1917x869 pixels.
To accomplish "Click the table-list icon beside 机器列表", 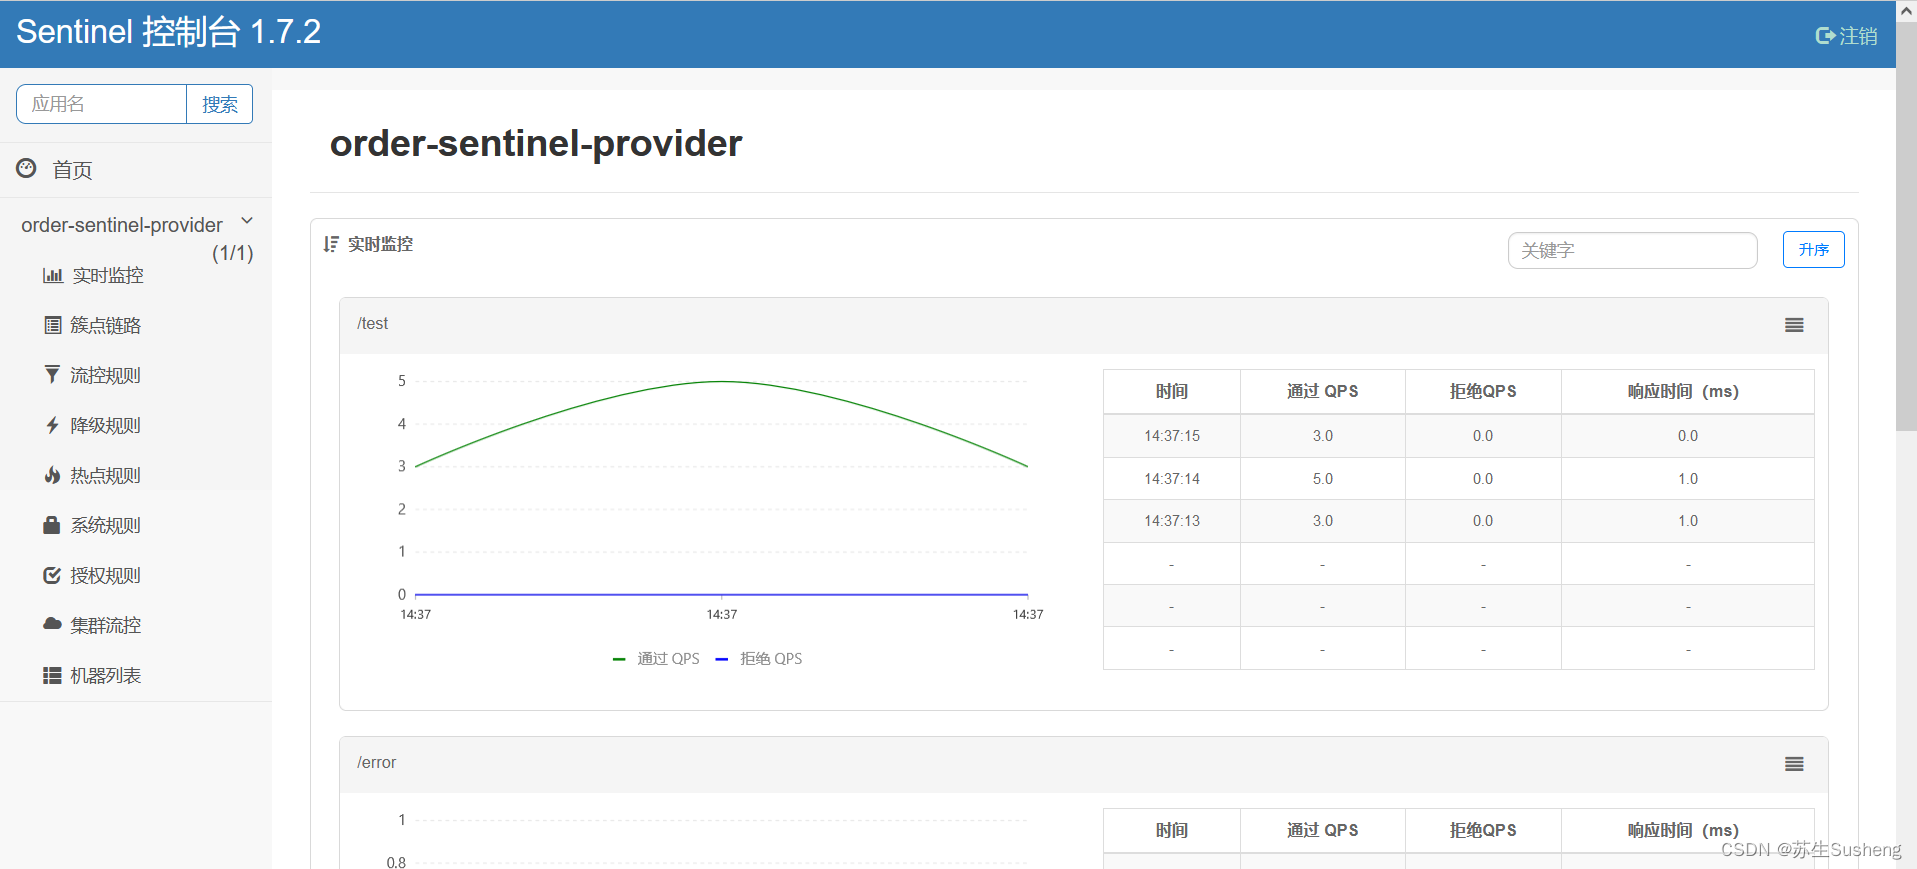I will pos(52,675).
